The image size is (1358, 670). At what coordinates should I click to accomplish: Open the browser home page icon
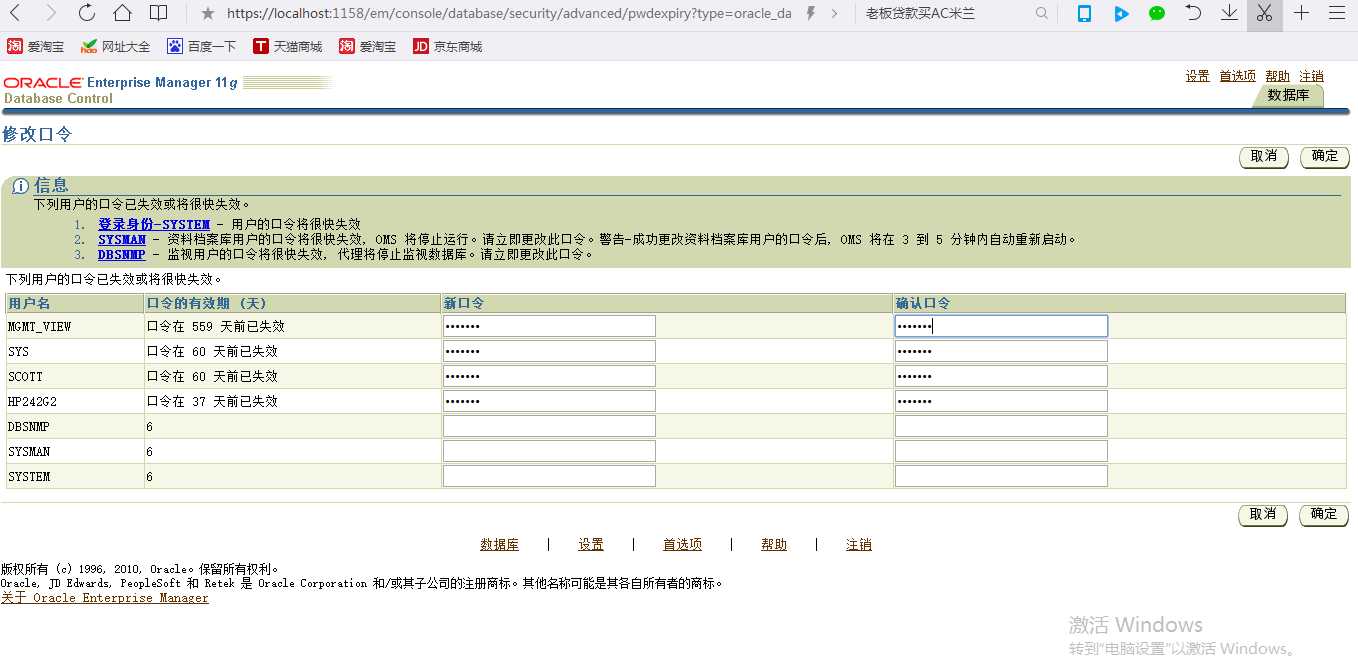122,13
